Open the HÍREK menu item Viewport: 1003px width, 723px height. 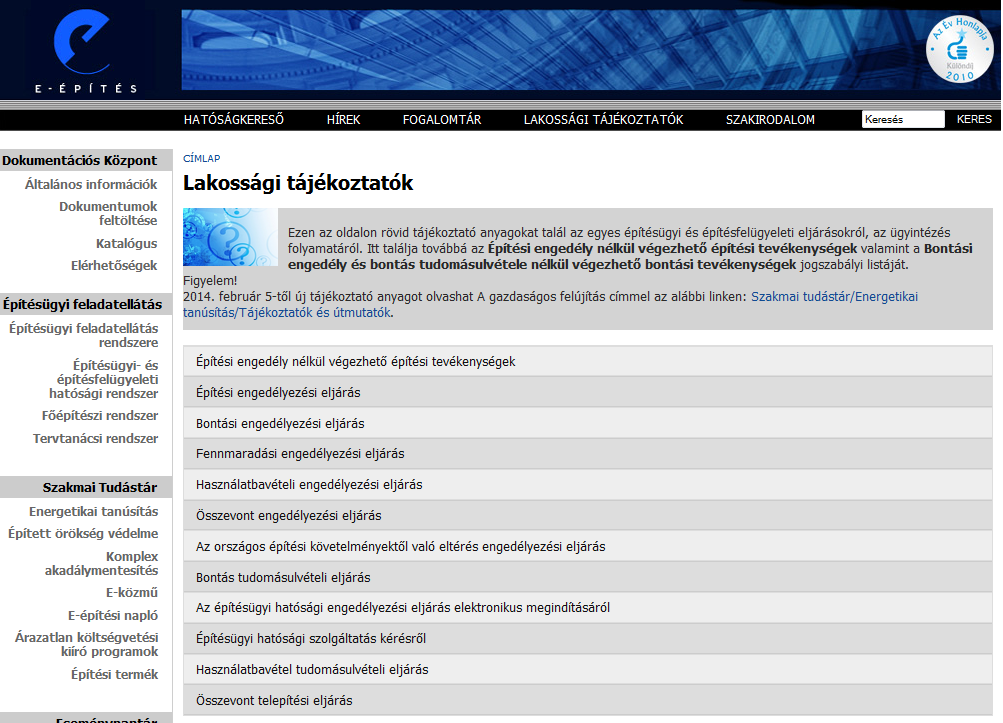click(x=344, y=120)
